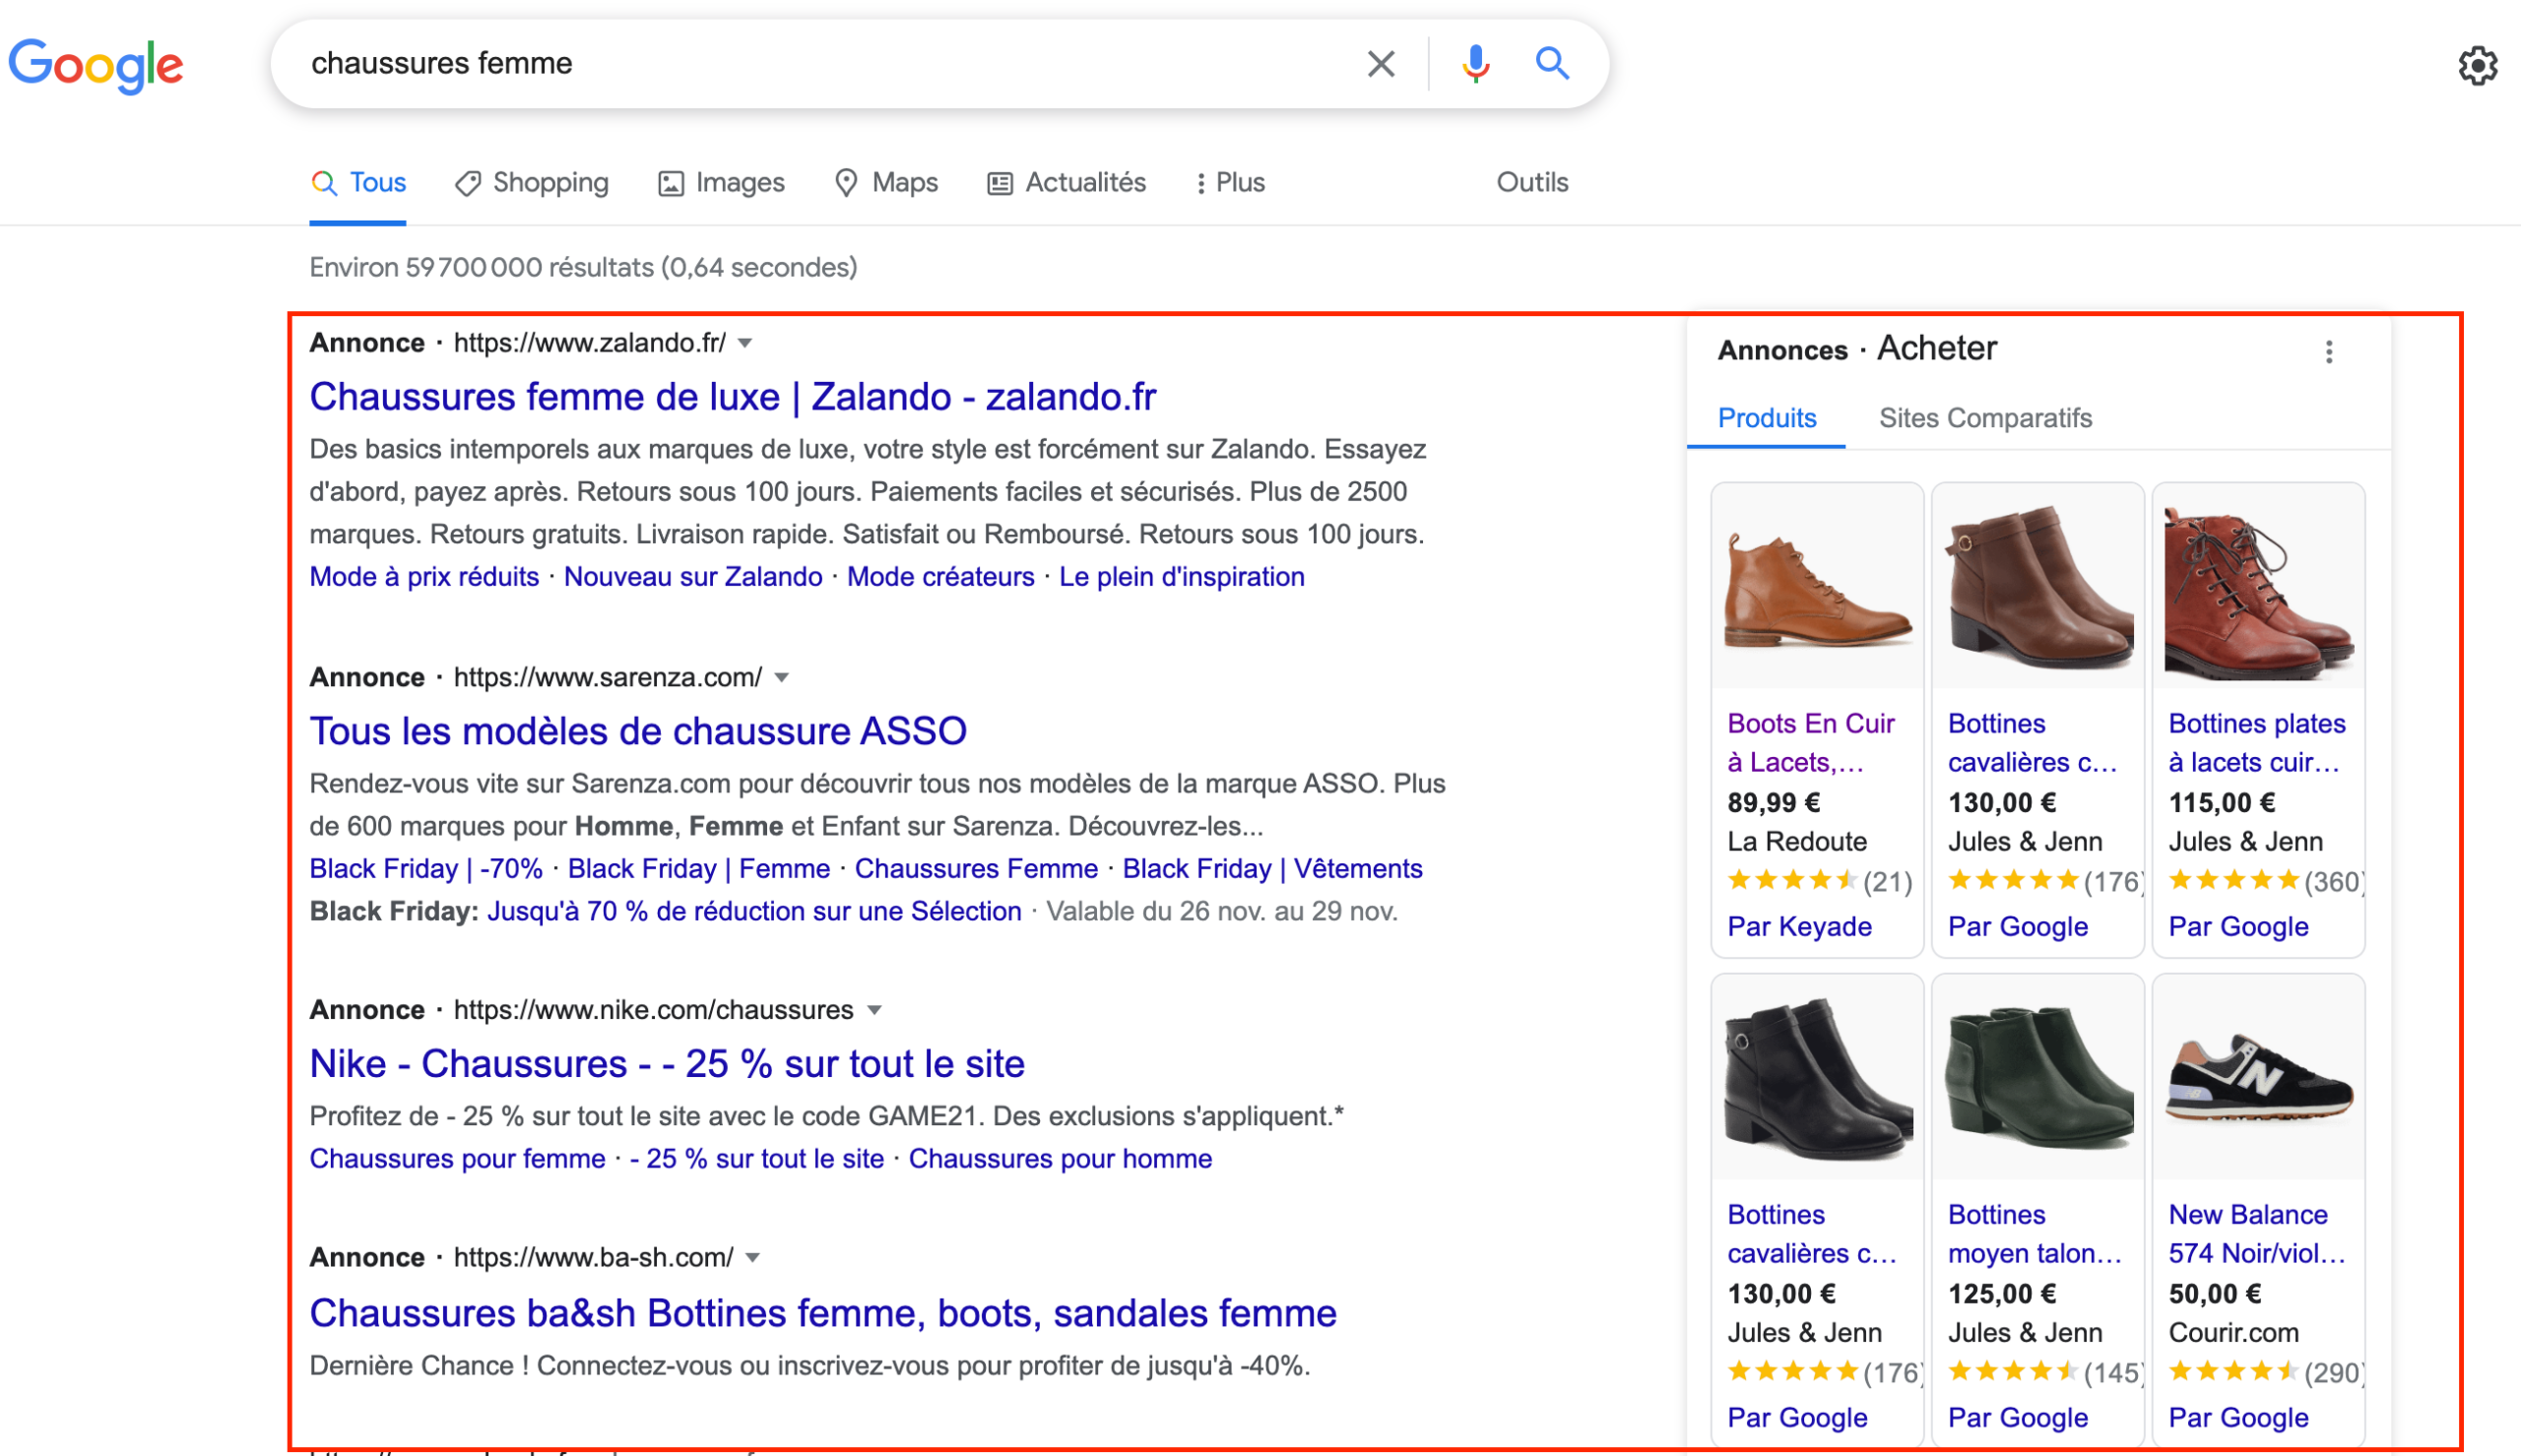
Task: Click the Google logo
Action: tap(96, 66)
